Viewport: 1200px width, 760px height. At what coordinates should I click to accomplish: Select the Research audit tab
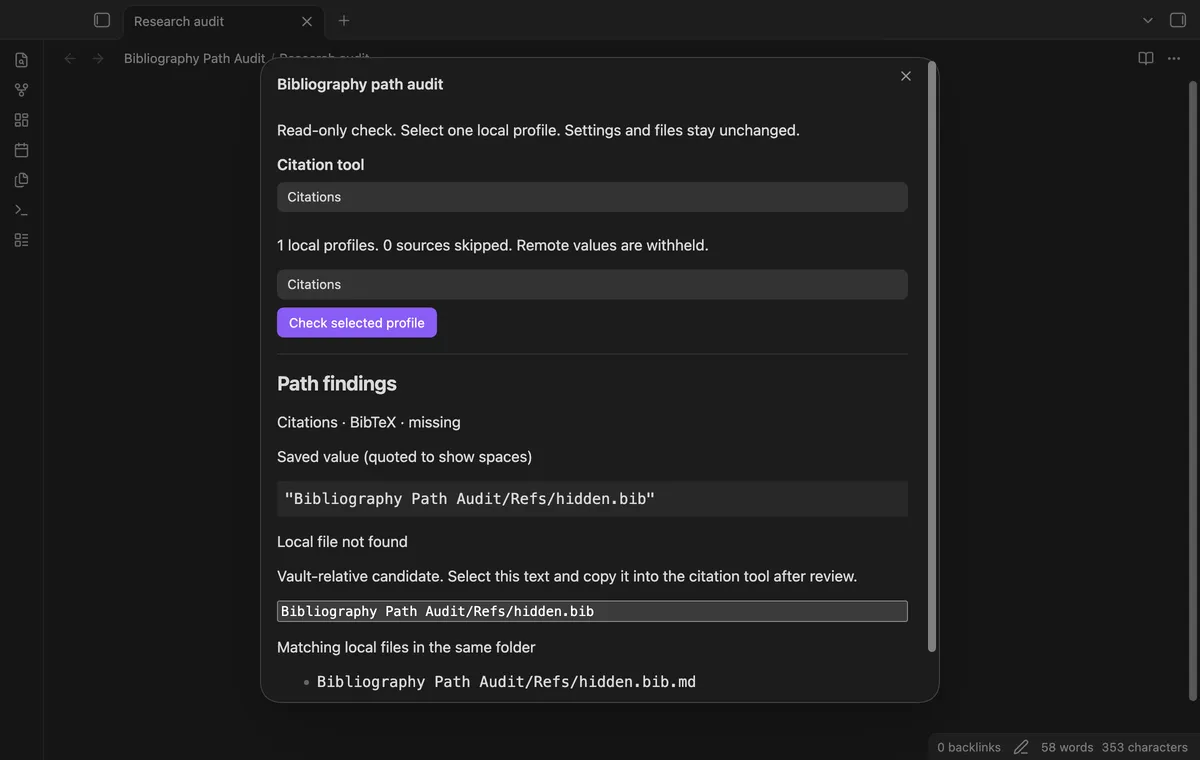click(x=223, y=21)
